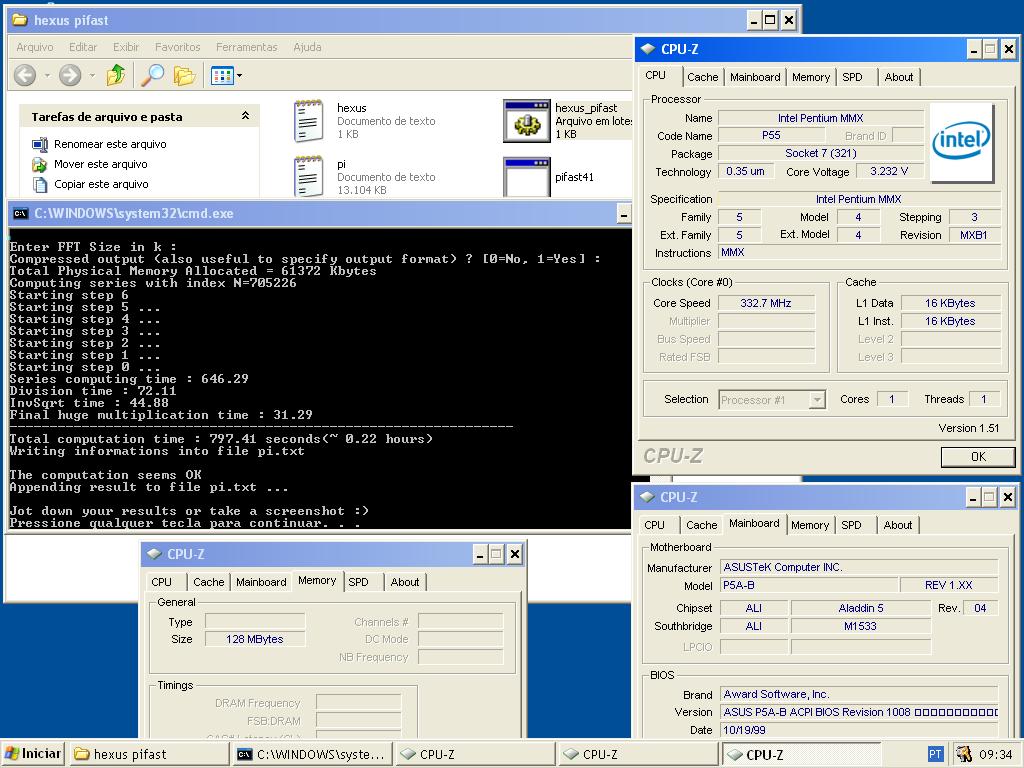This screenshot has height=768, width=1024.
Task: Open SPD tab in Mainboard CPU-Z window
Action: pos(852,525)
